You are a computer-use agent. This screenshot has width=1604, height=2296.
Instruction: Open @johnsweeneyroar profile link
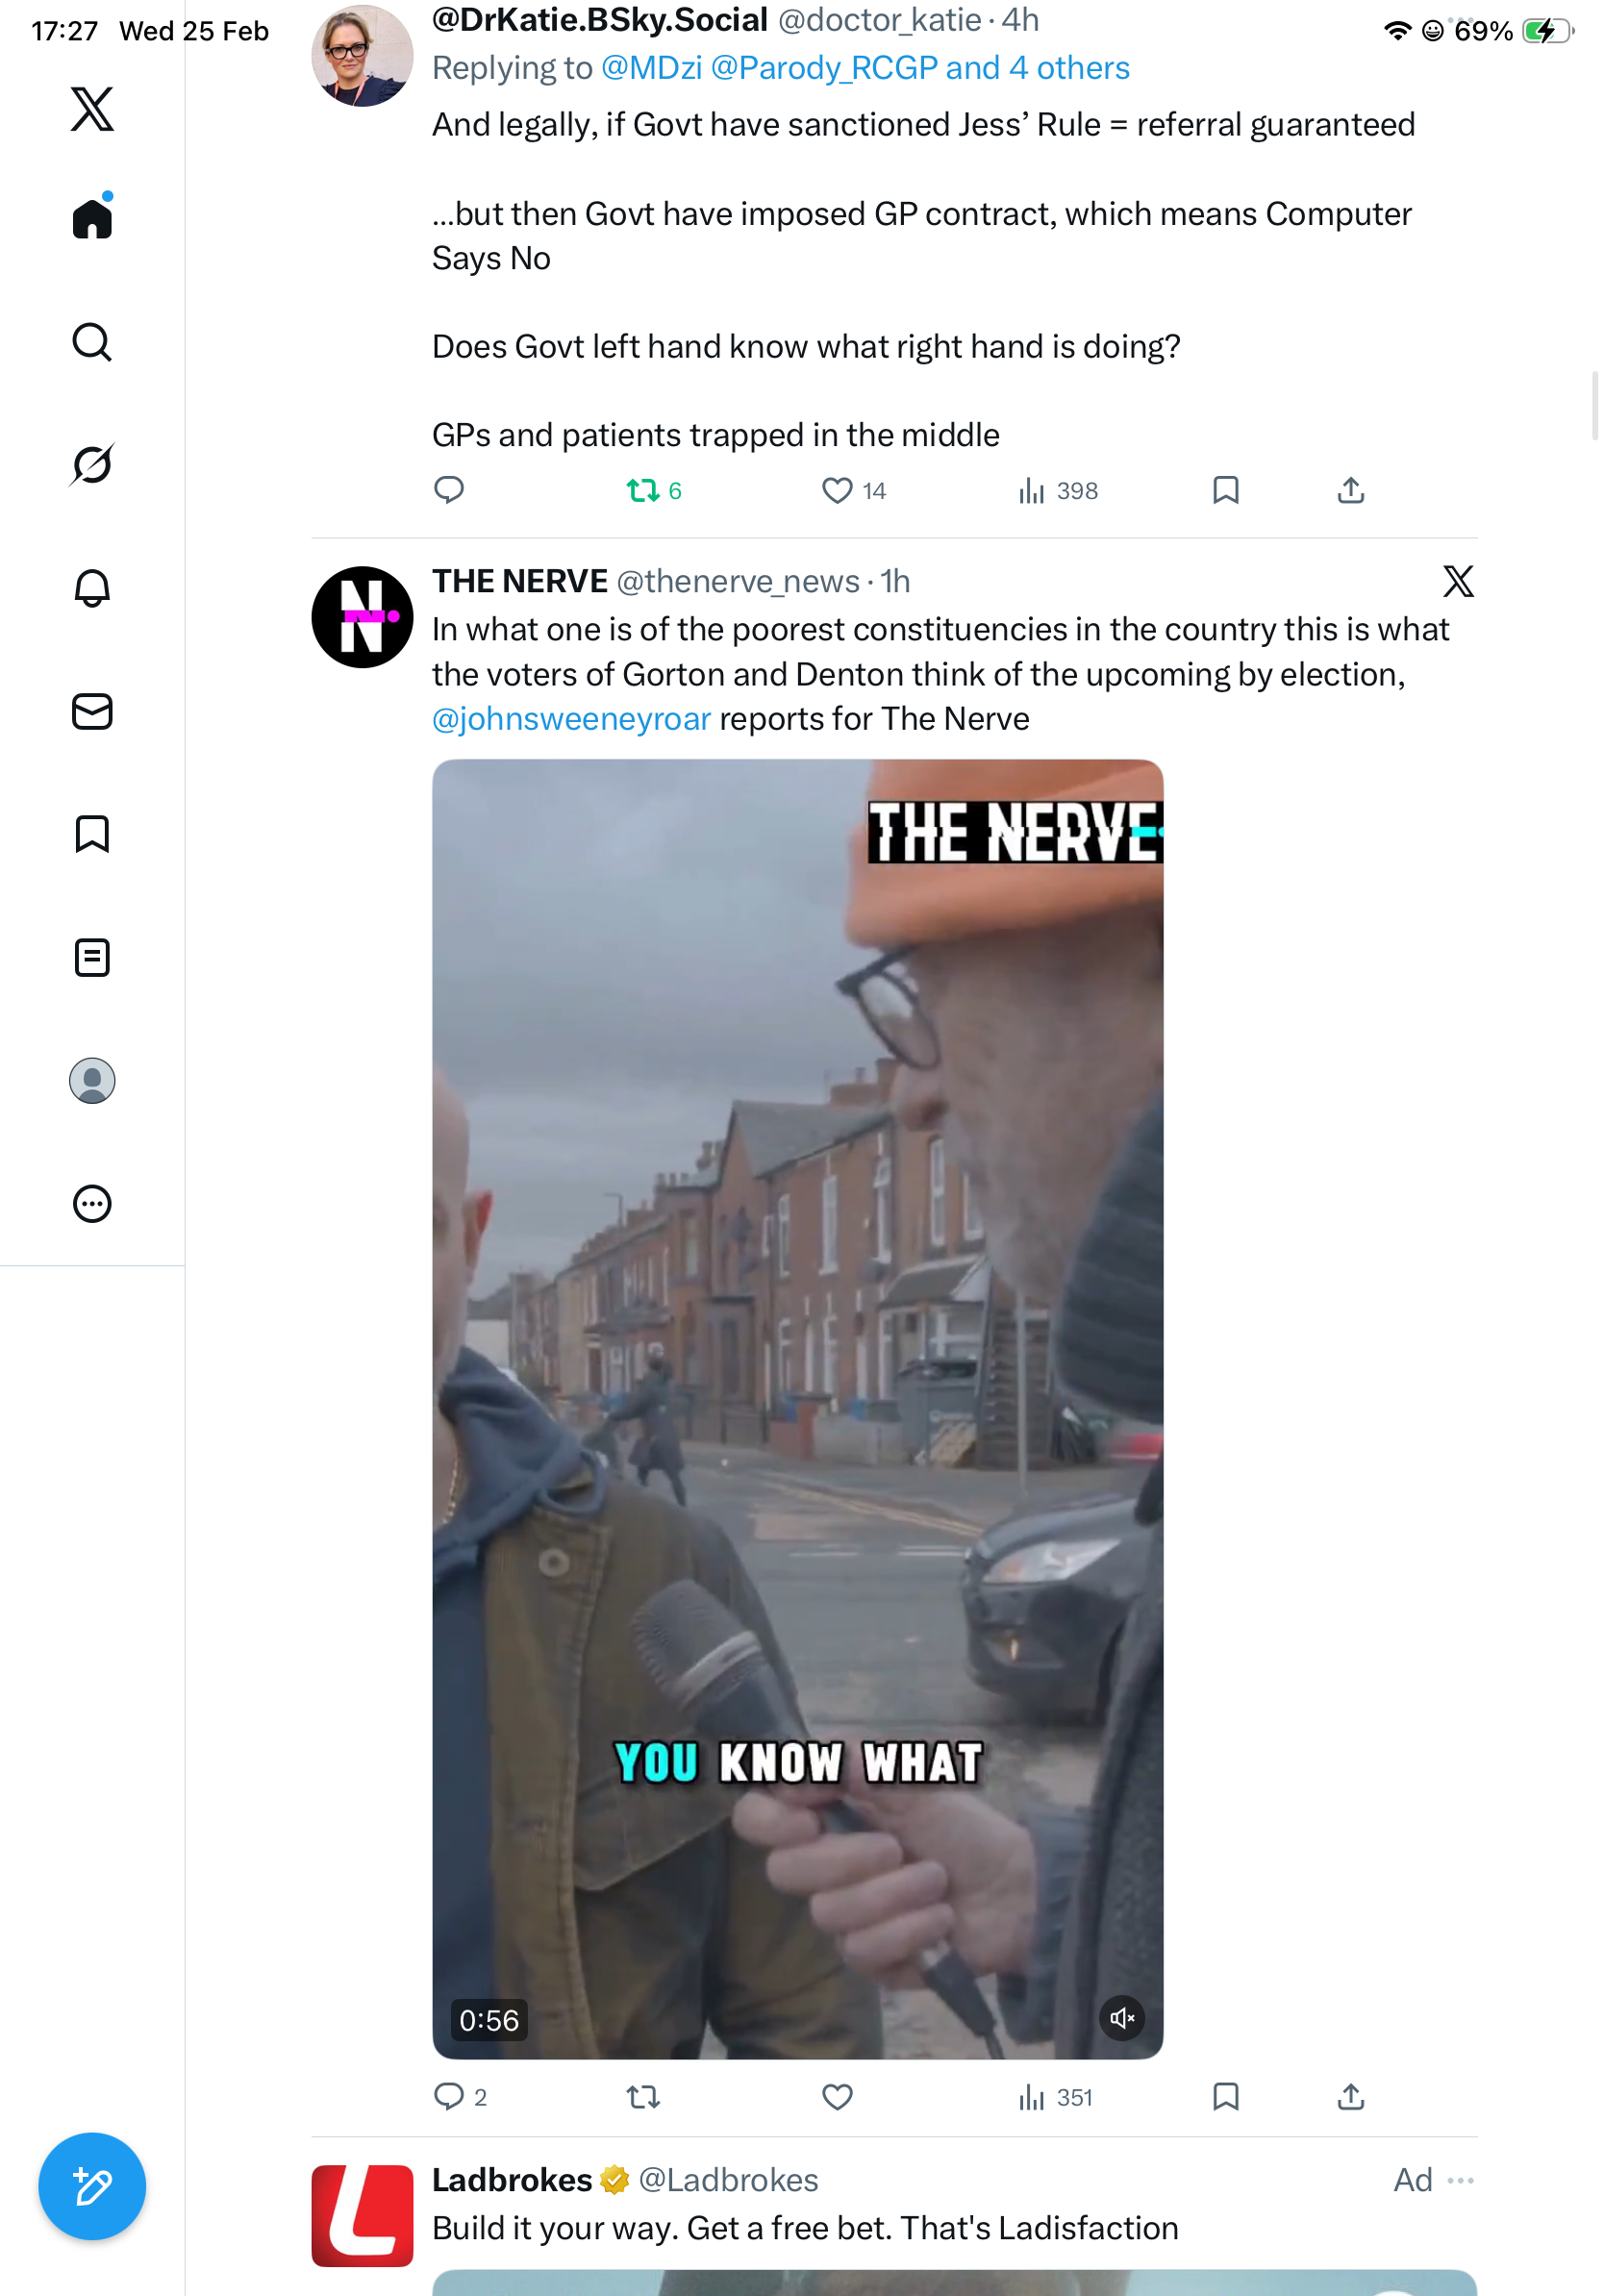click(x=571, y=719)
